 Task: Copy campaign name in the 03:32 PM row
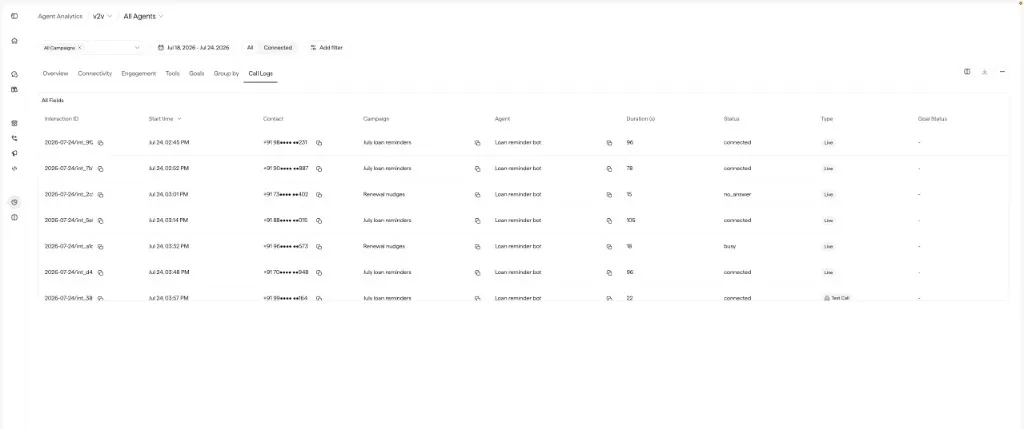[x=477, y=247]
